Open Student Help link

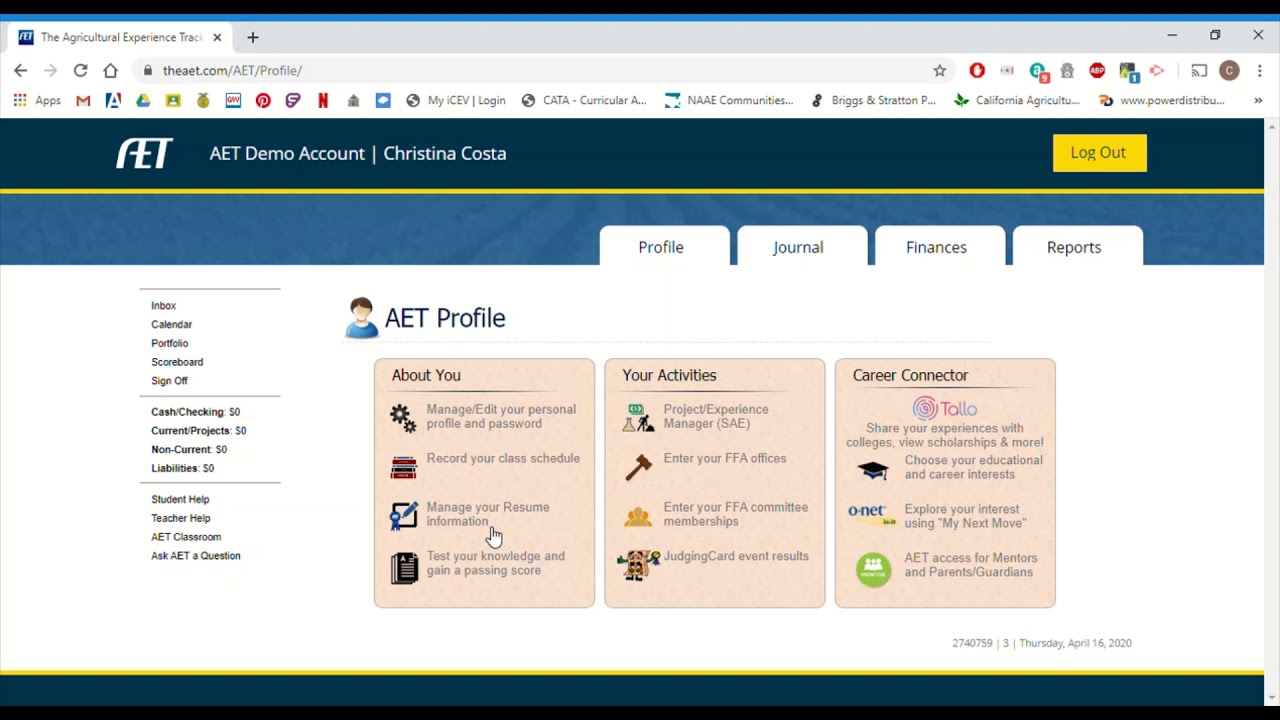point(180,499)
